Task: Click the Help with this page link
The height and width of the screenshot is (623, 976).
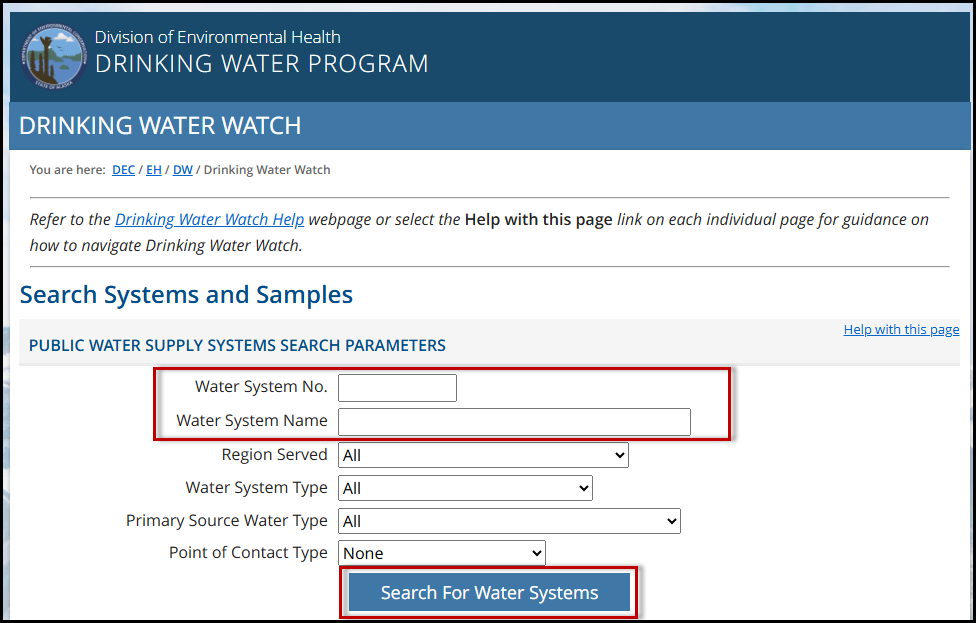Action: coord(901,329)
